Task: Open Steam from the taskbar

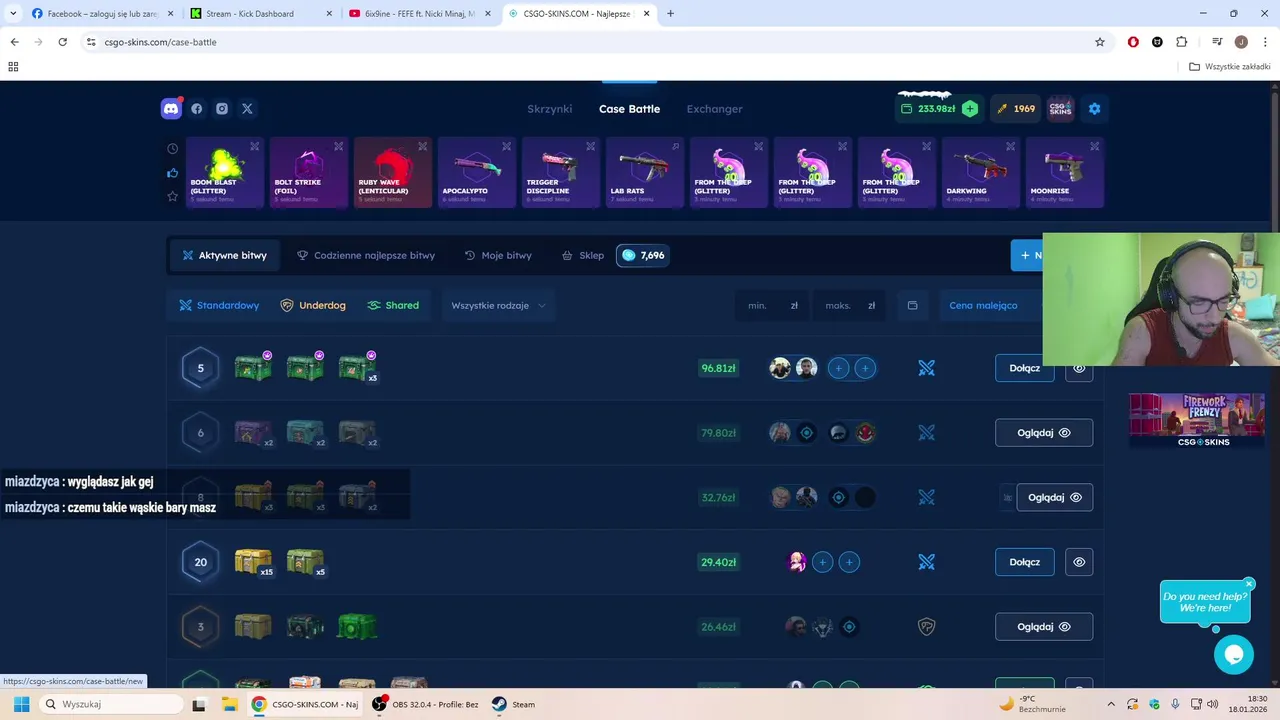Action: click(513, 704)
